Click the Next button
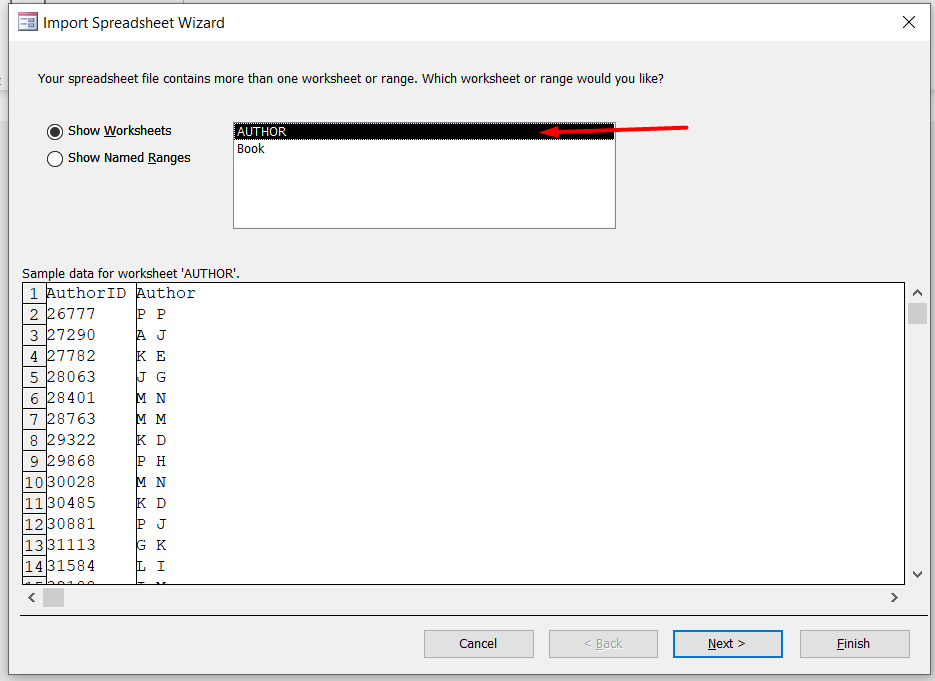935x681 pixels. (727, 644)
